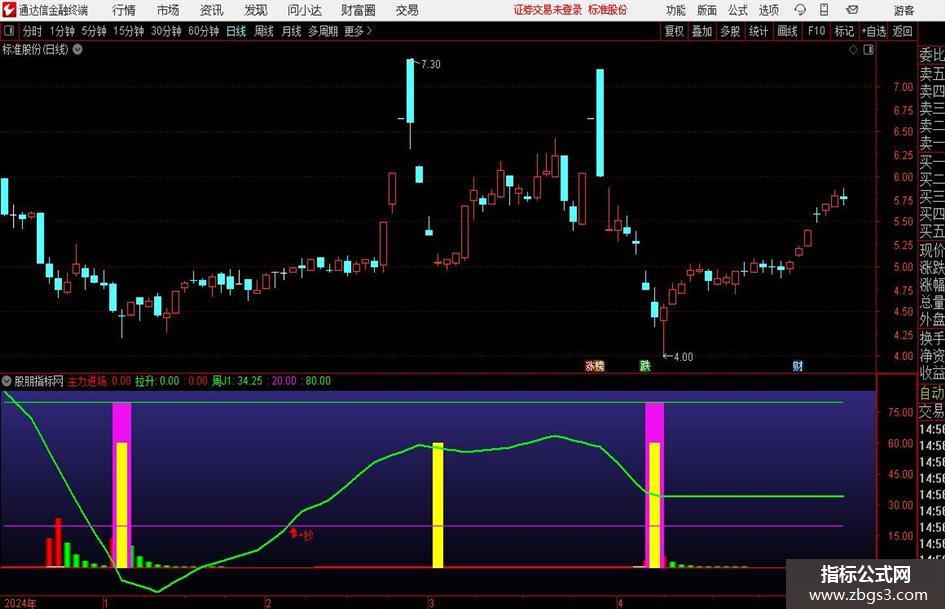Click the green 跌 marker on the chart

point(645,365)
